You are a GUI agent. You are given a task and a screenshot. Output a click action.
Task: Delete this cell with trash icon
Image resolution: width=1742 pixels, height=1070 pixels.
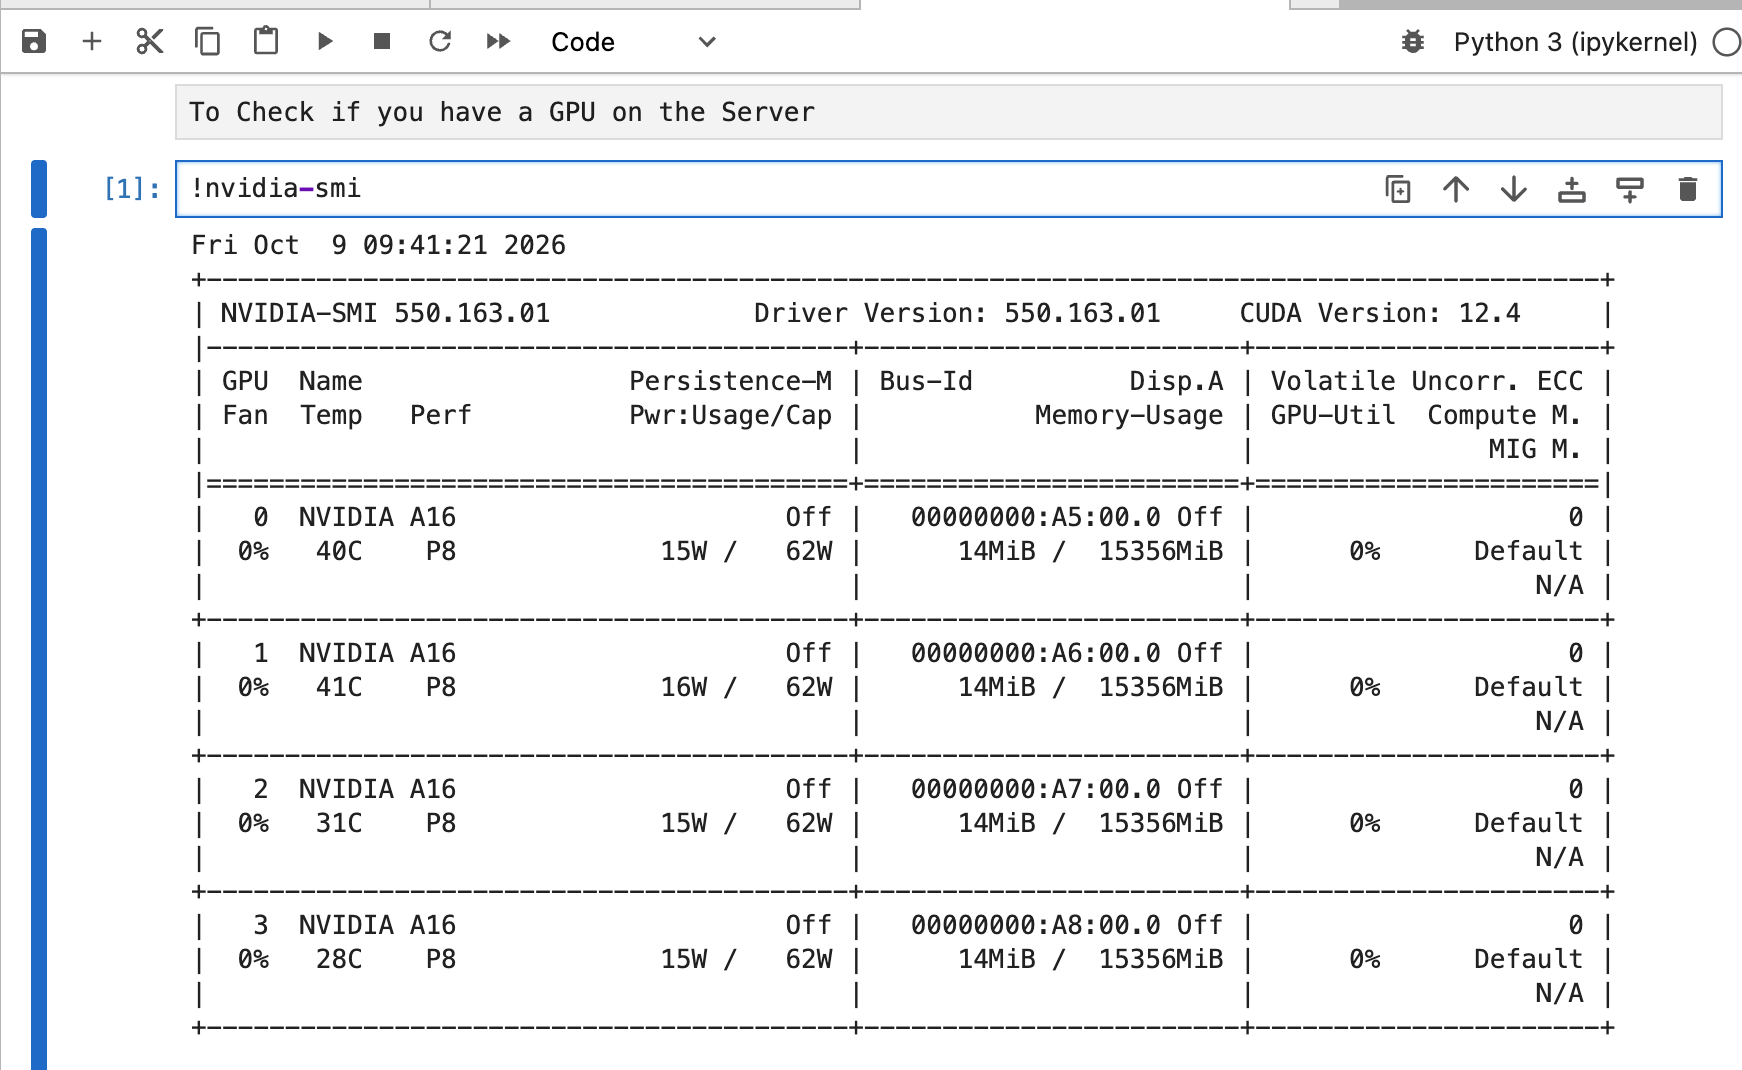(x=1688, y=189)
